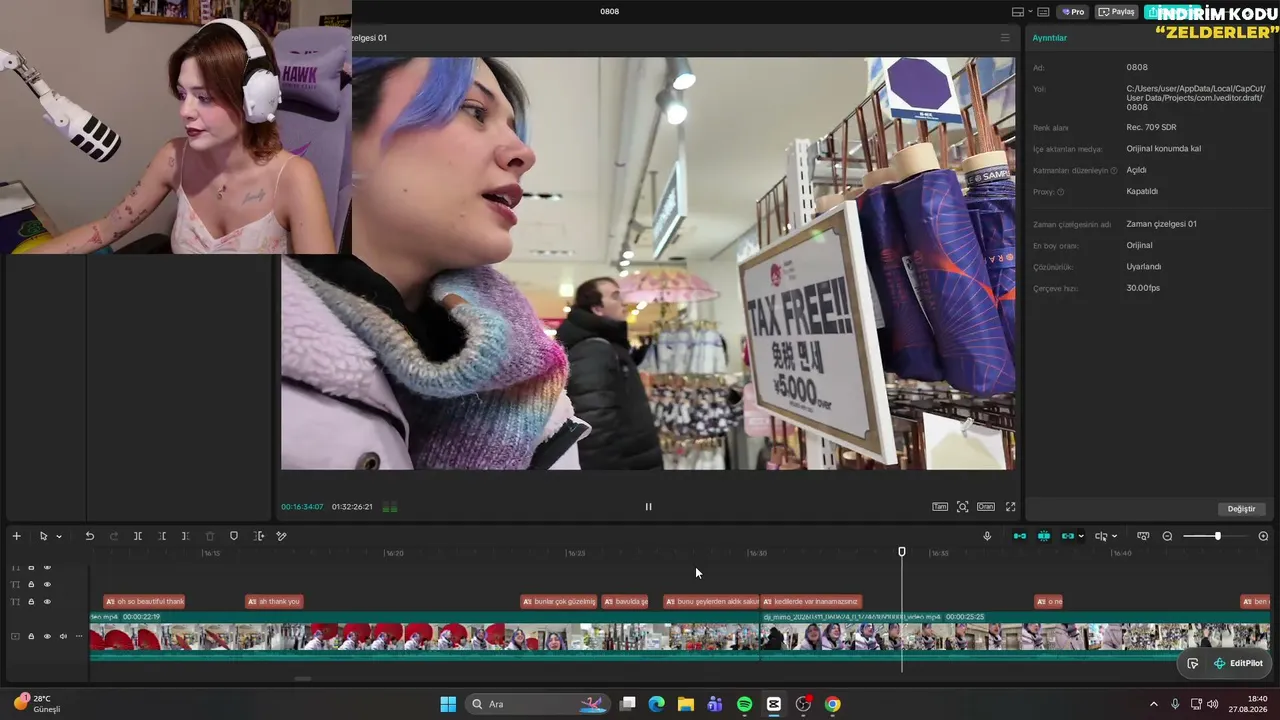The height and width of the screenshot is (720, 1280).
Task: Click the shortcuts panel icon beside layout switcher
Action: (1043, 12)
